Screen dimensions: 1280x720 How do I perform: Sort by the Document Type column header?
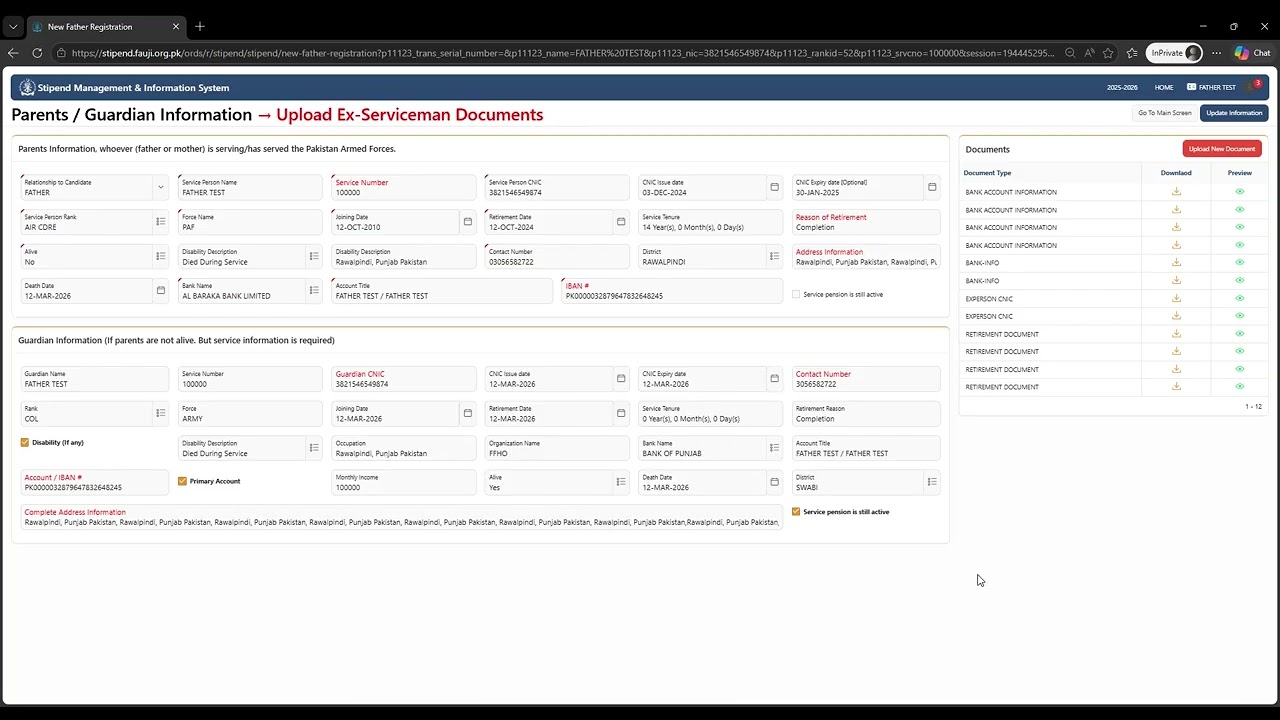988,173
